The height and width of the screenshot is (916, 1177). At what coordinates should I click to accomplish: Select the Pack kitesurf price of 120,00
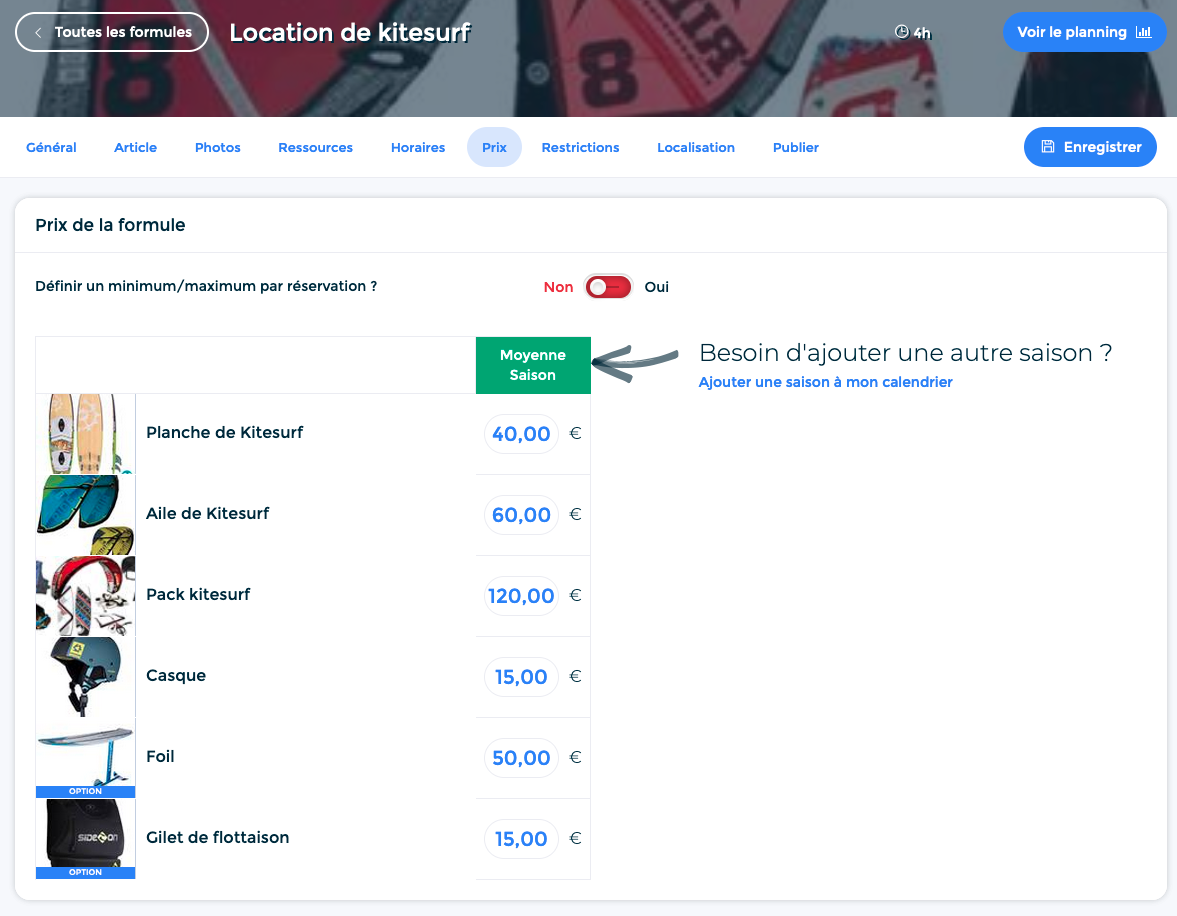pos(521,596)
